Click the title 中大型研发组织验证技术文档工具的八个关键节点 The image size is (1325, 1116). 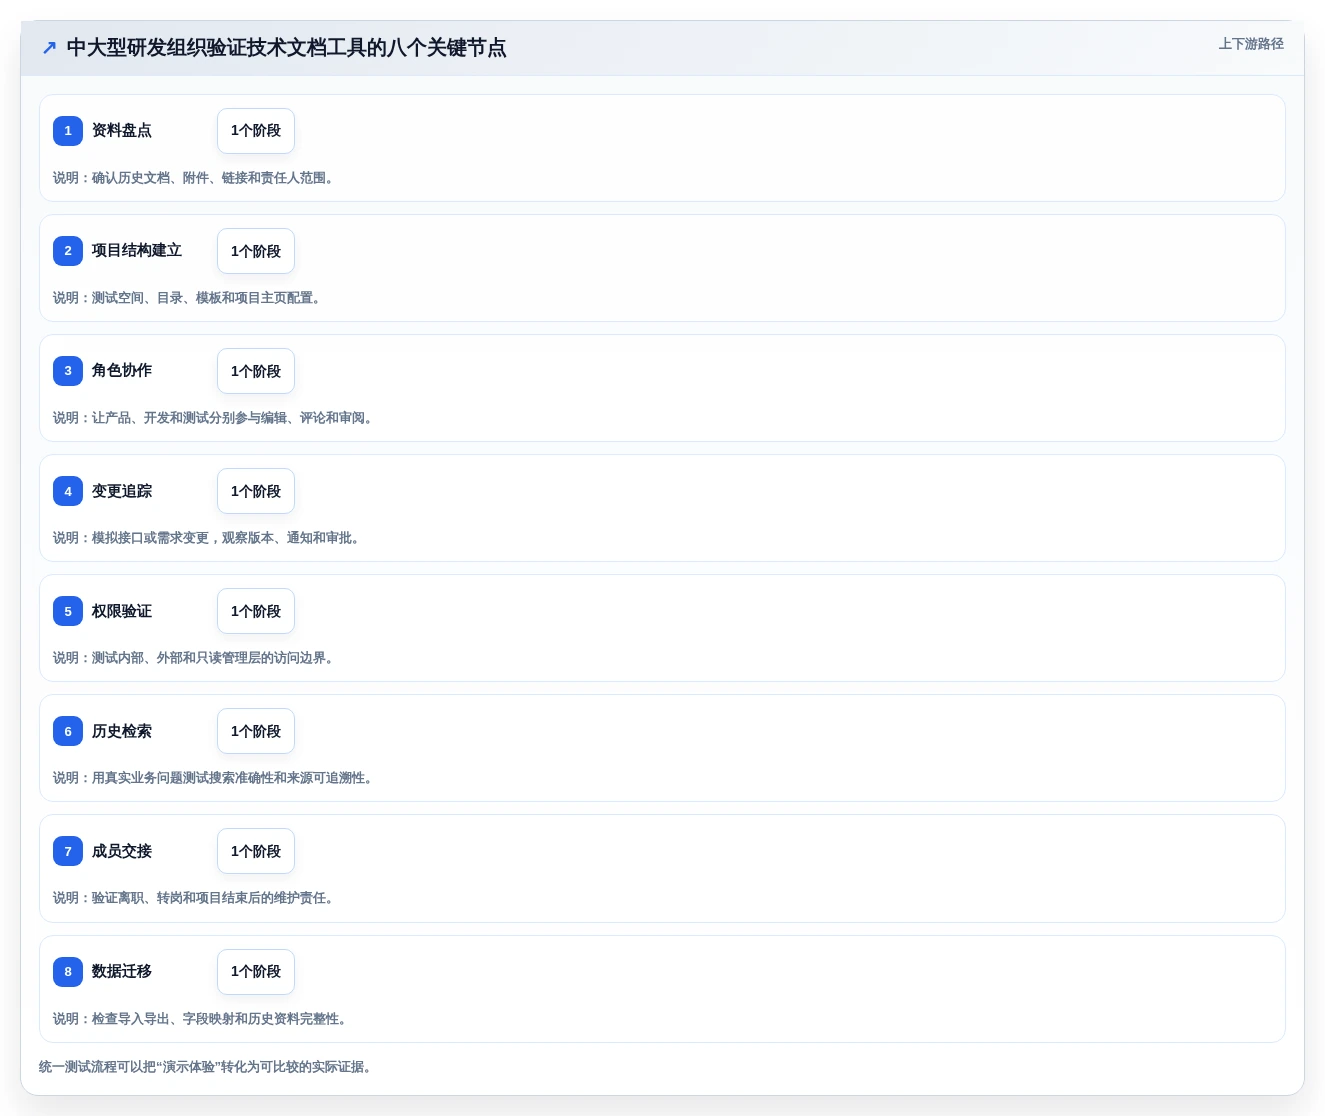tap(286, 48)
